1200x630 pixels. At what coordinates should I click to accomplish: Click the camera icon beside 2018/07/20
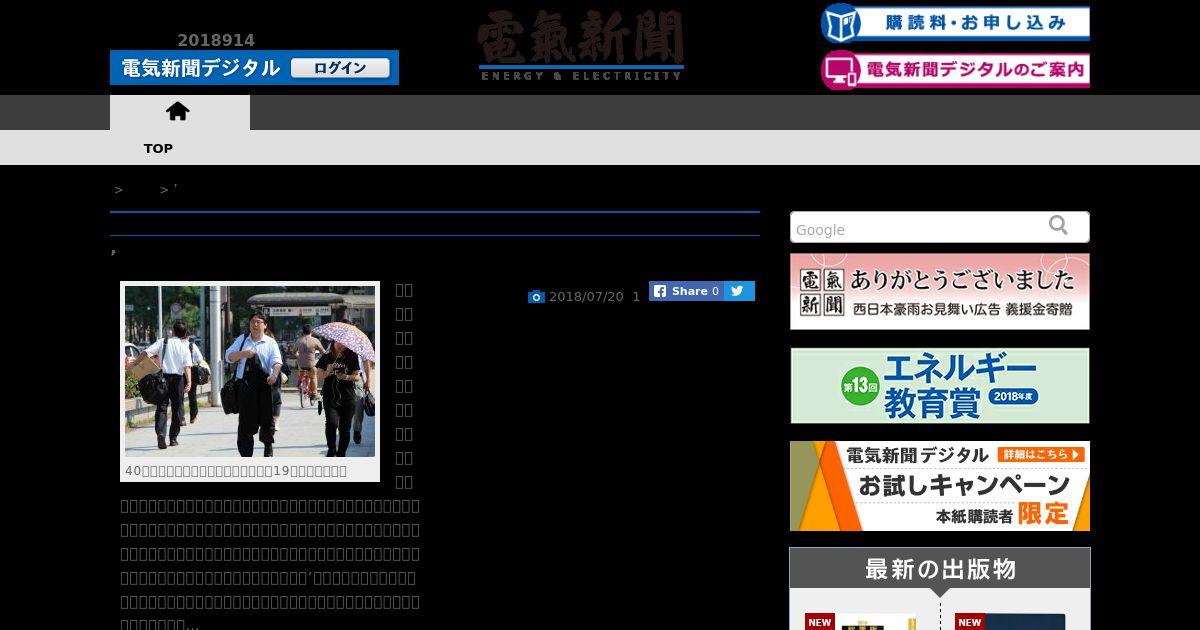click(536, 297)
